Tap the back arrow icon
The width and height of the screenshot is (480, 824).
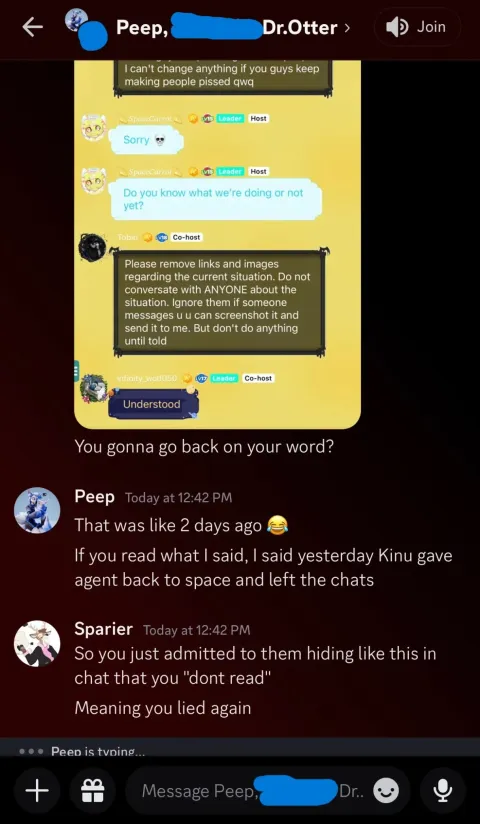pos(33,28)
